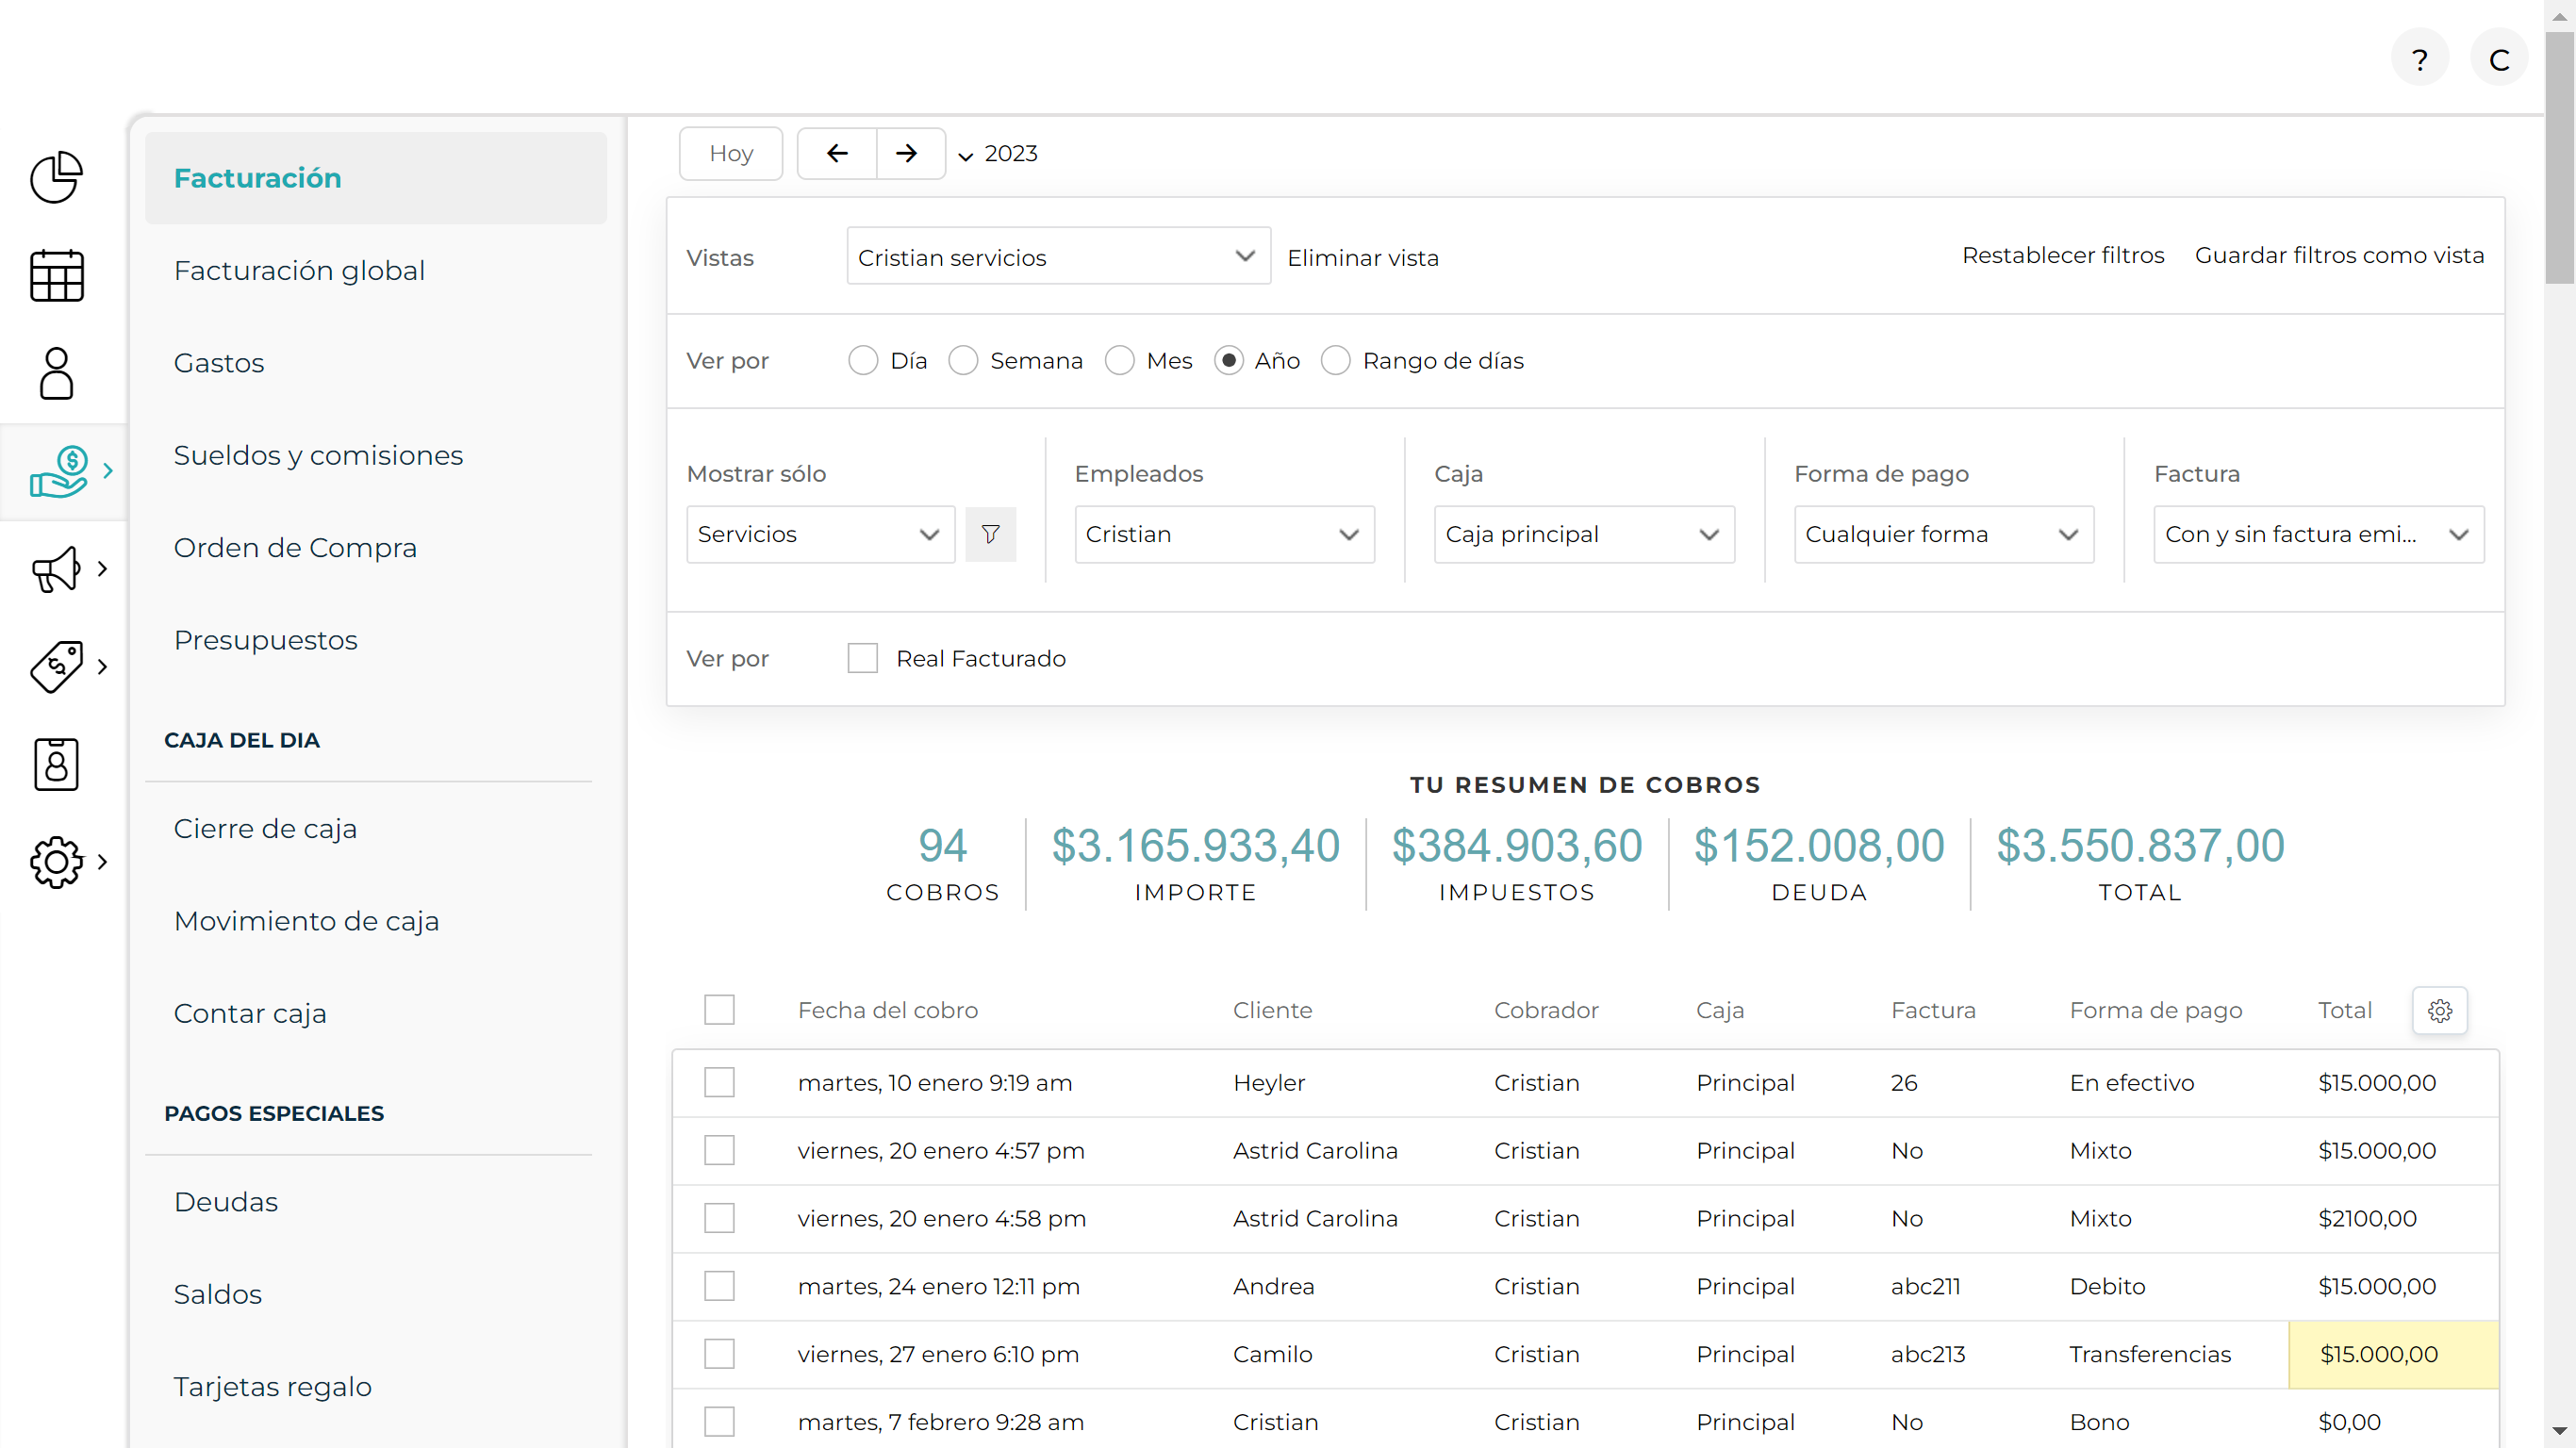Open the settings gear in left sidebar
This screenshot has height=1448, width=2576.
56,862
